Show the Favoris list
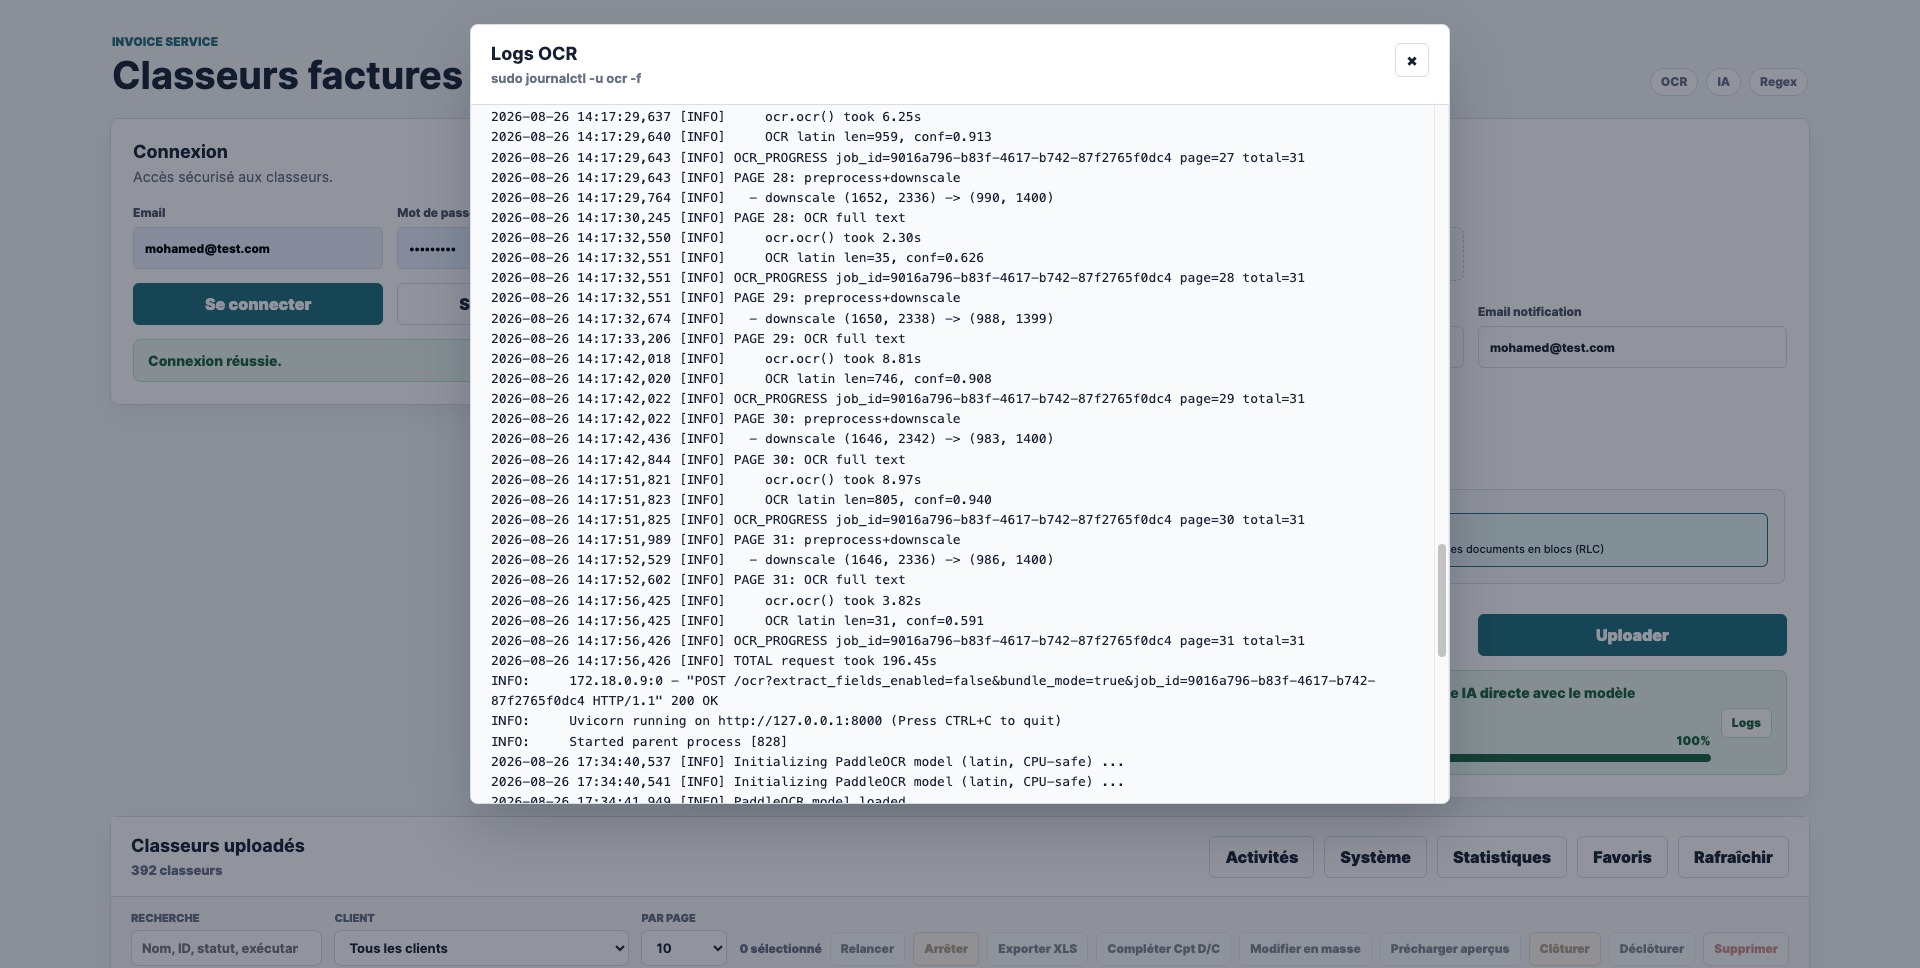Viewport: 1920px width, 968px height. (x=1622, y=857)
